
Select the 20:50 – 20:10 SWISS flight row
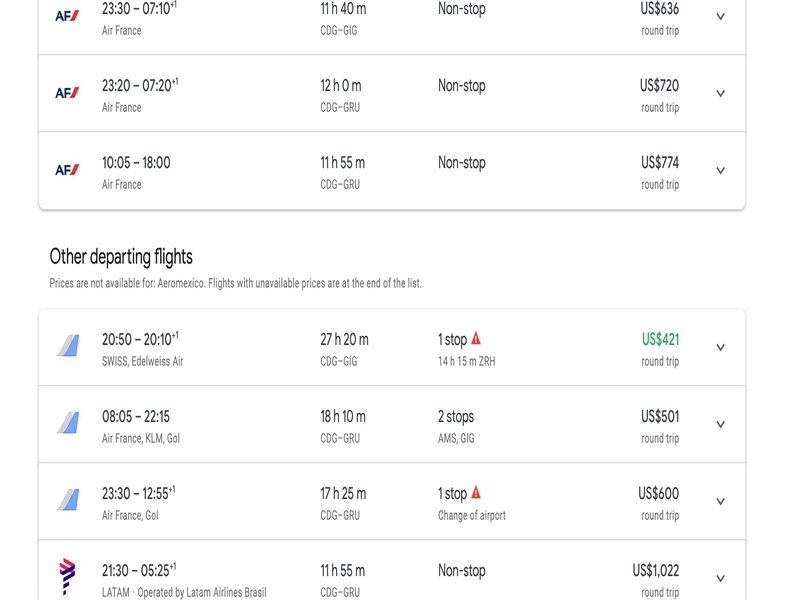pos(392,347)
